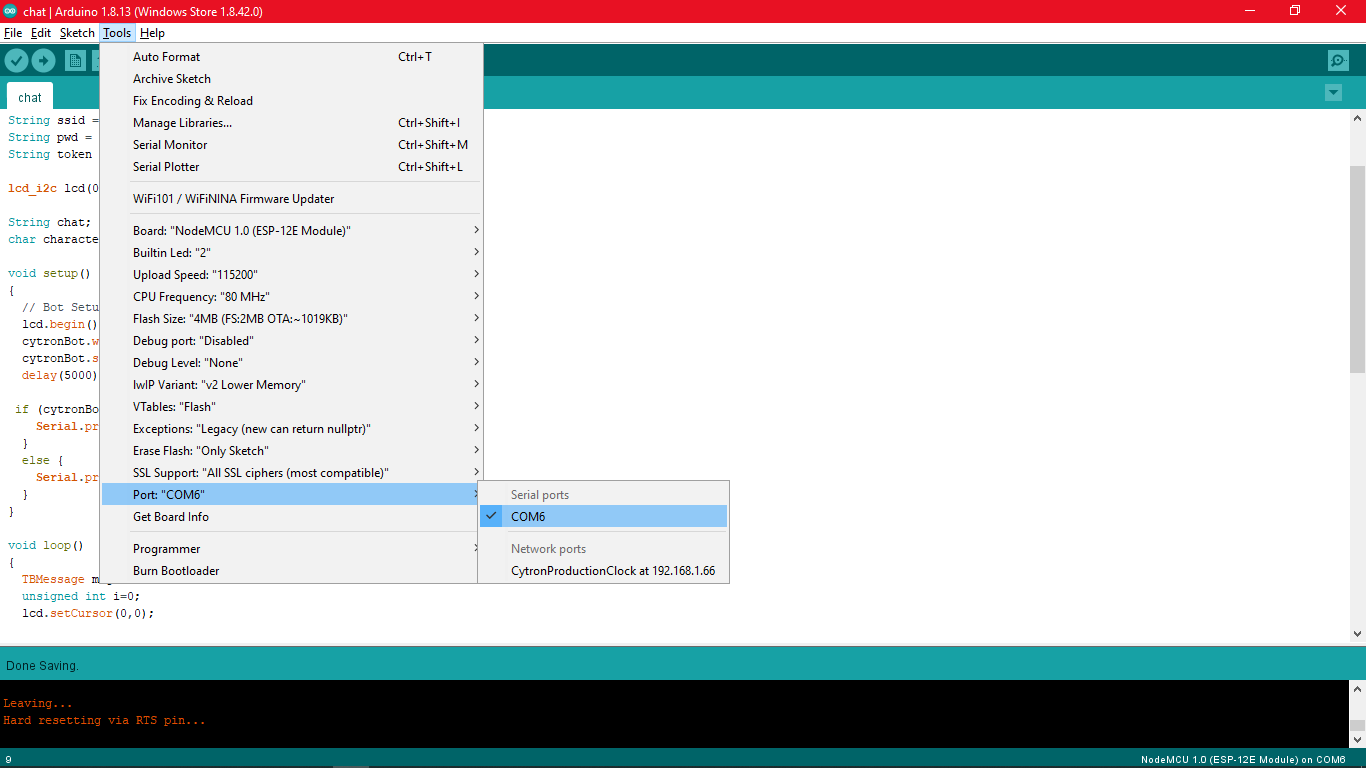Expand VTables Flash submenu
The height and width of the screenshot is (768, 1366).
[291, 407]
